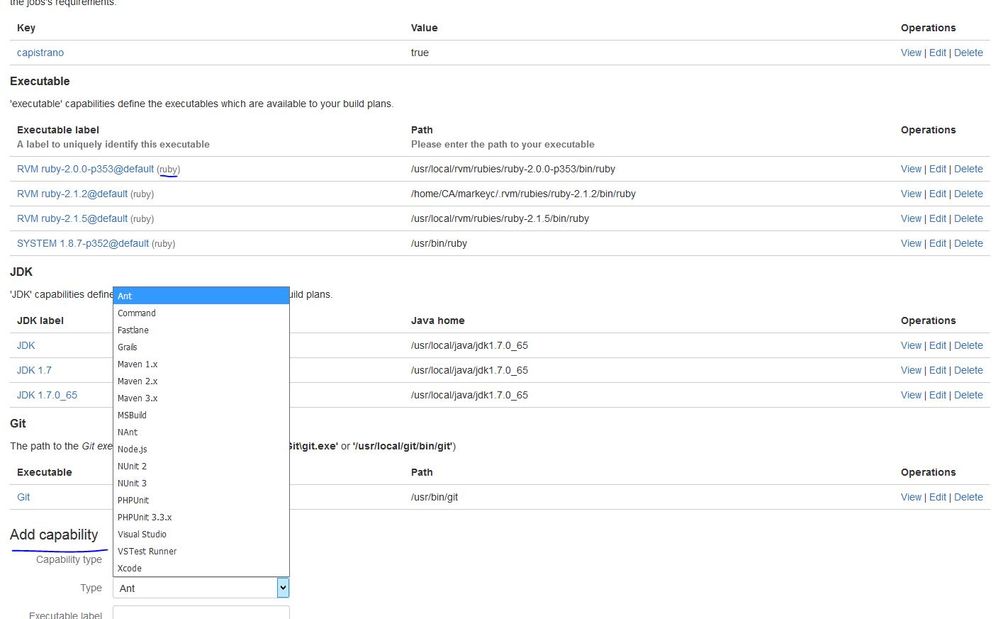Screen dimensions: 998x619
Task: Pick Fastlane in the dropdown list
Action: click(201, 330)
